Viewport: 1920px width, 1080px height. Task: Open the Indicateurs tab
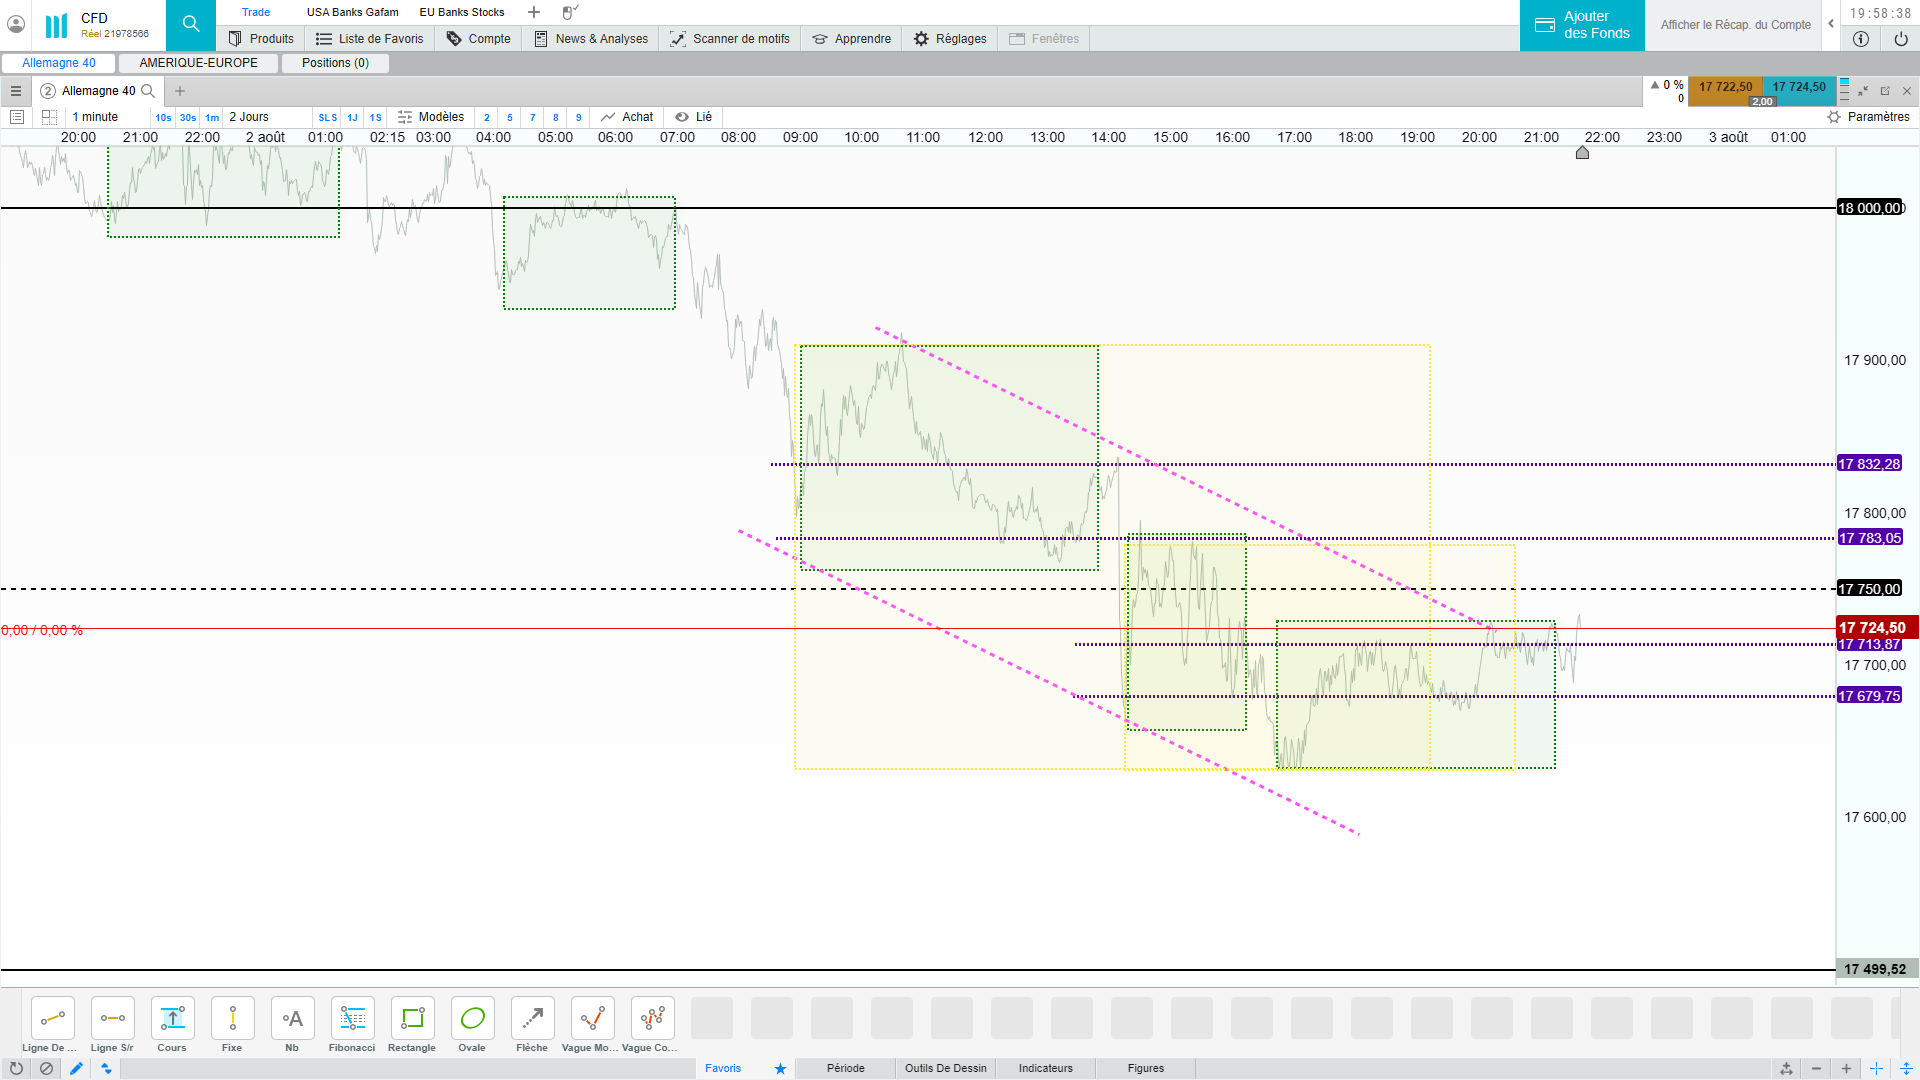click(x=1045, y=1068)
